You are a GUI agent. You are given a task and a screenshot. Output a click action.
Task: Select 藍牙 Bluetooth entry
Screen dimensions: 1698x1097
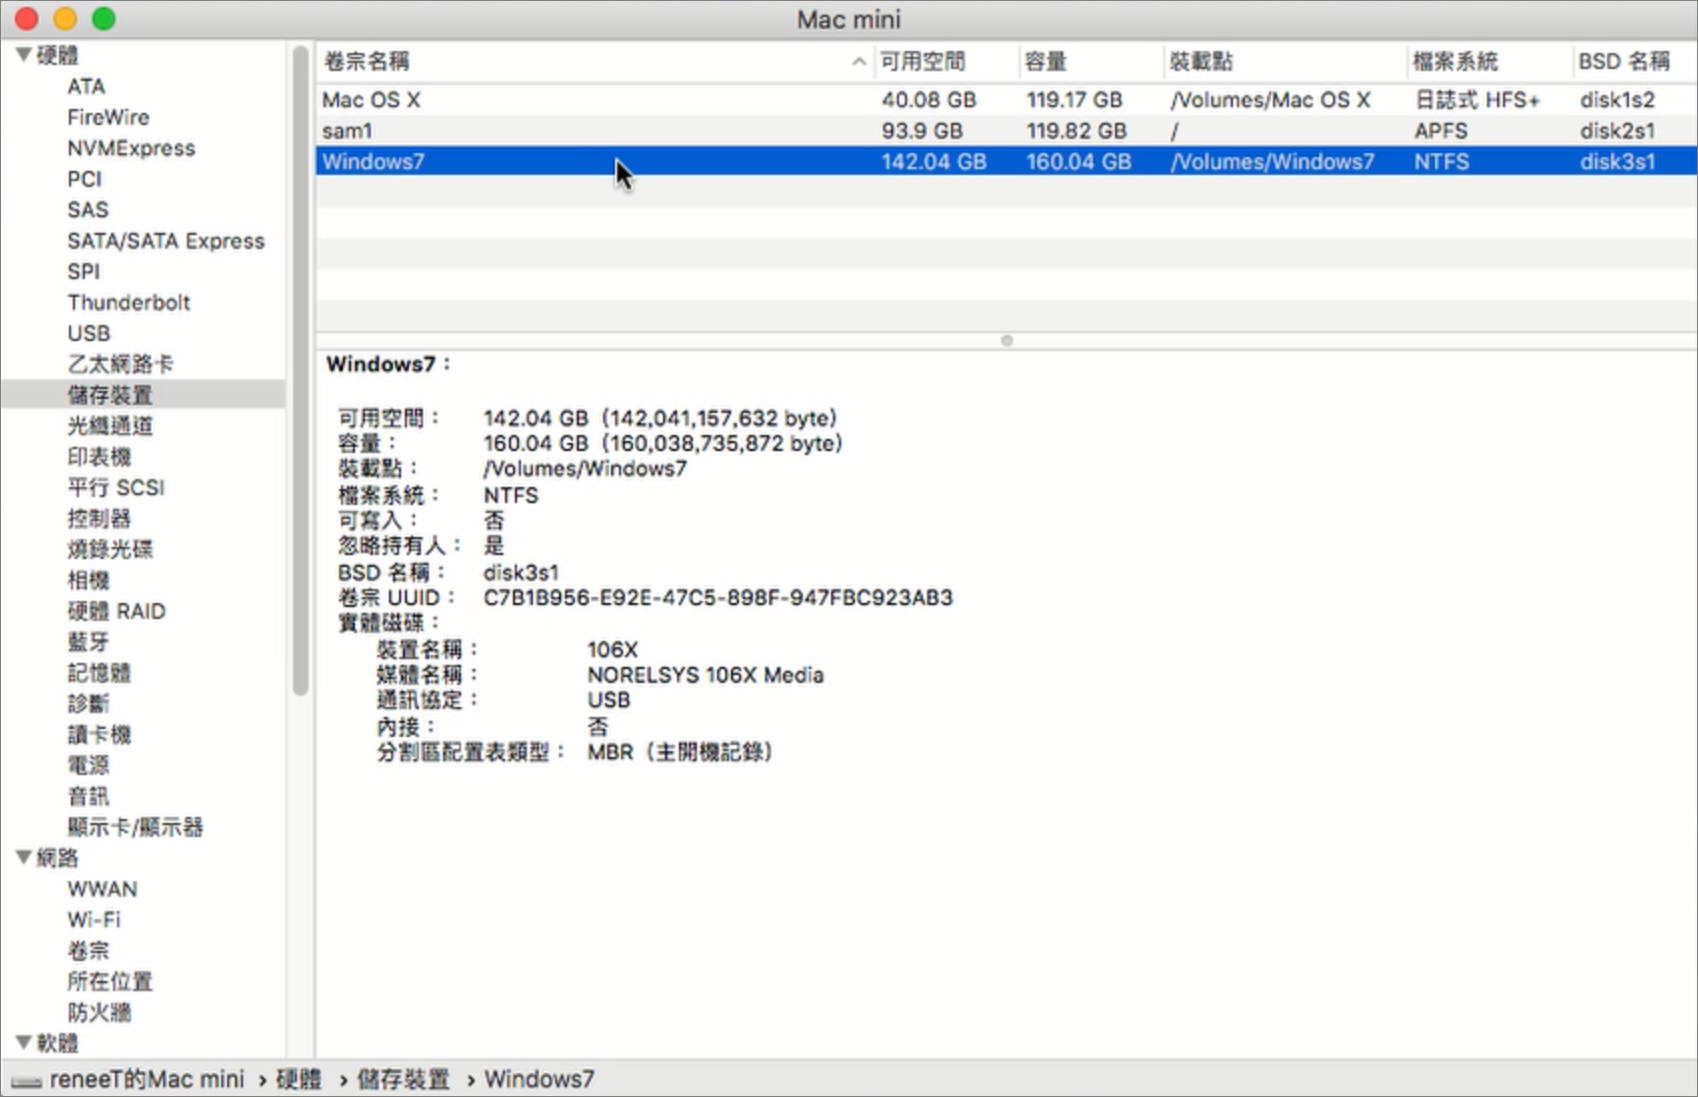pos(88,642)
